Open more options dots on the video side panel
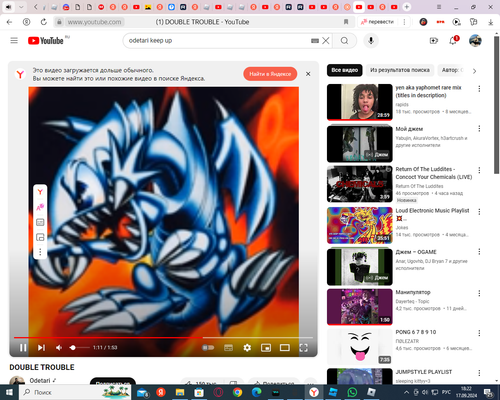 40,252
